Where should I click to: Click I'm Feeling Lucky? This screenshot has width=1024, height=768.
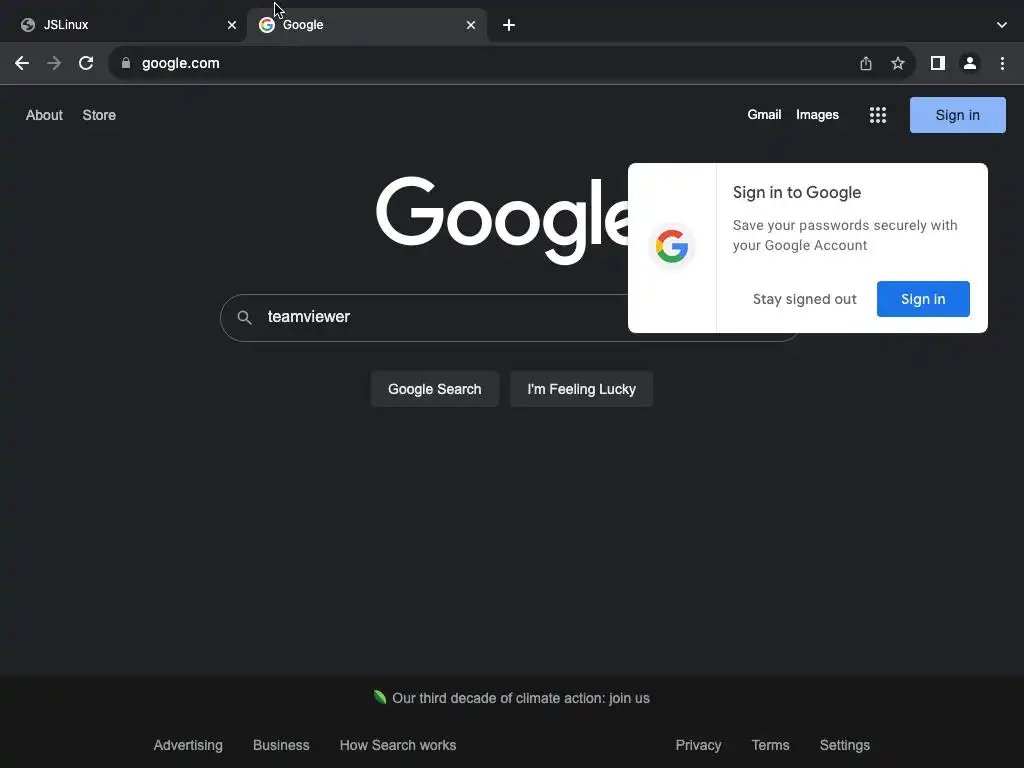581,389
